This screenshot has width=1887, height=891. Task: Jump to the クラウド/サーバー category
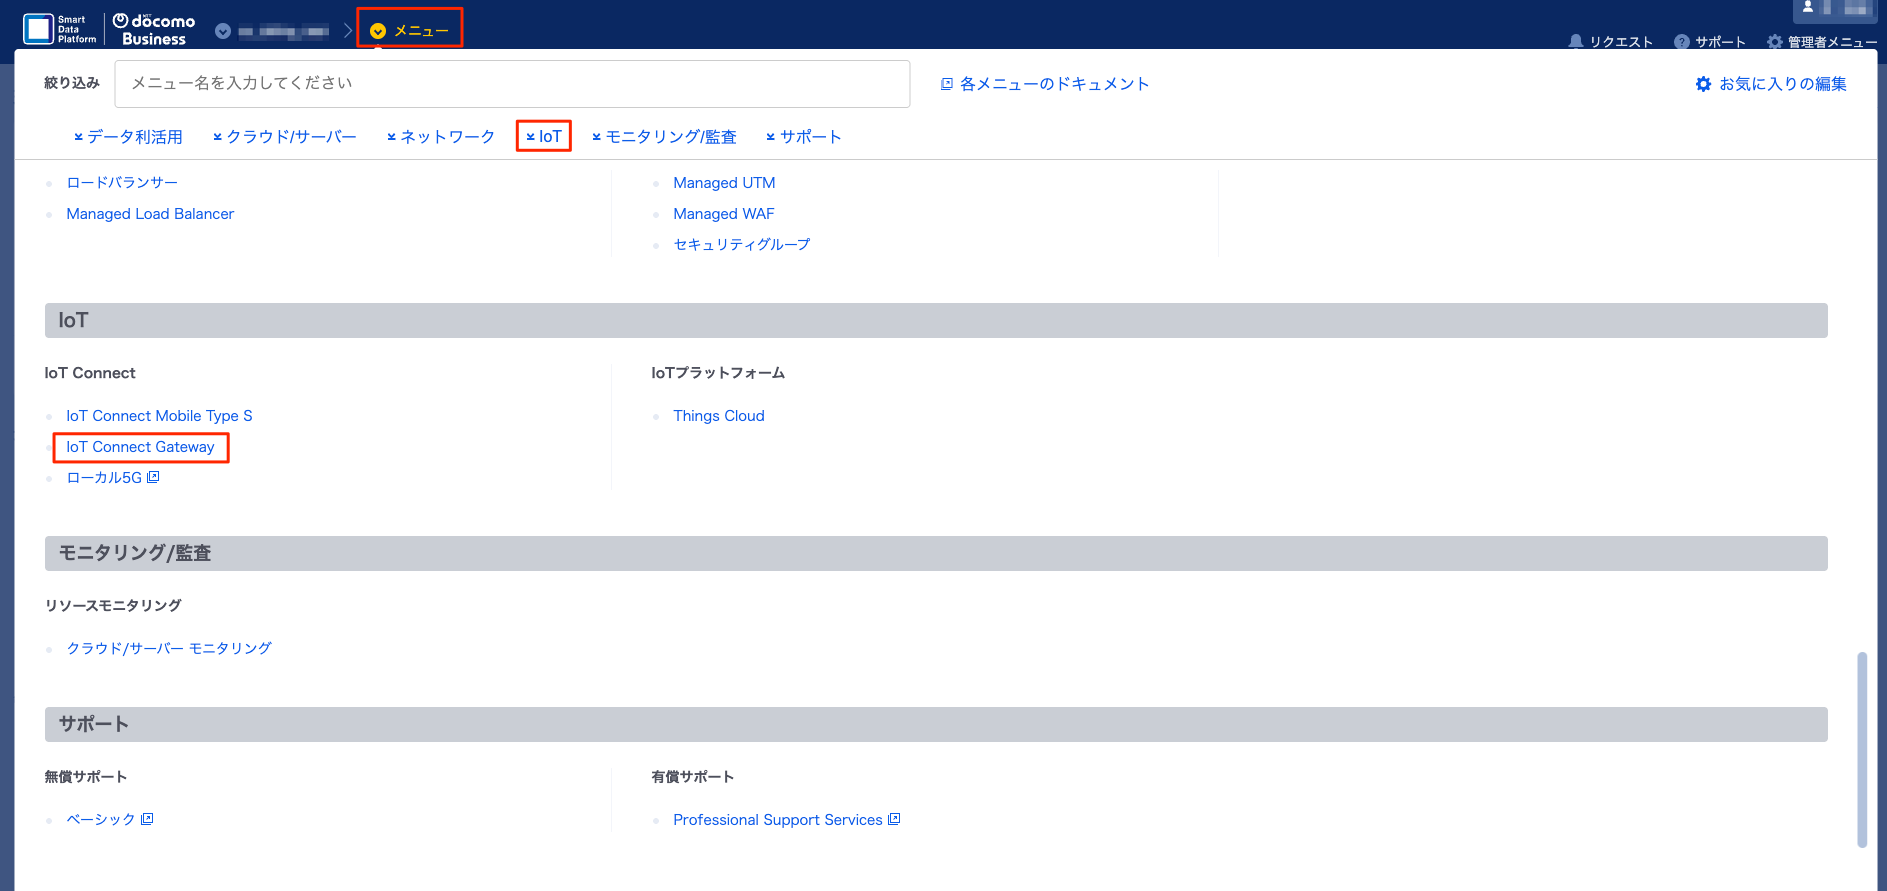(285, 137)
